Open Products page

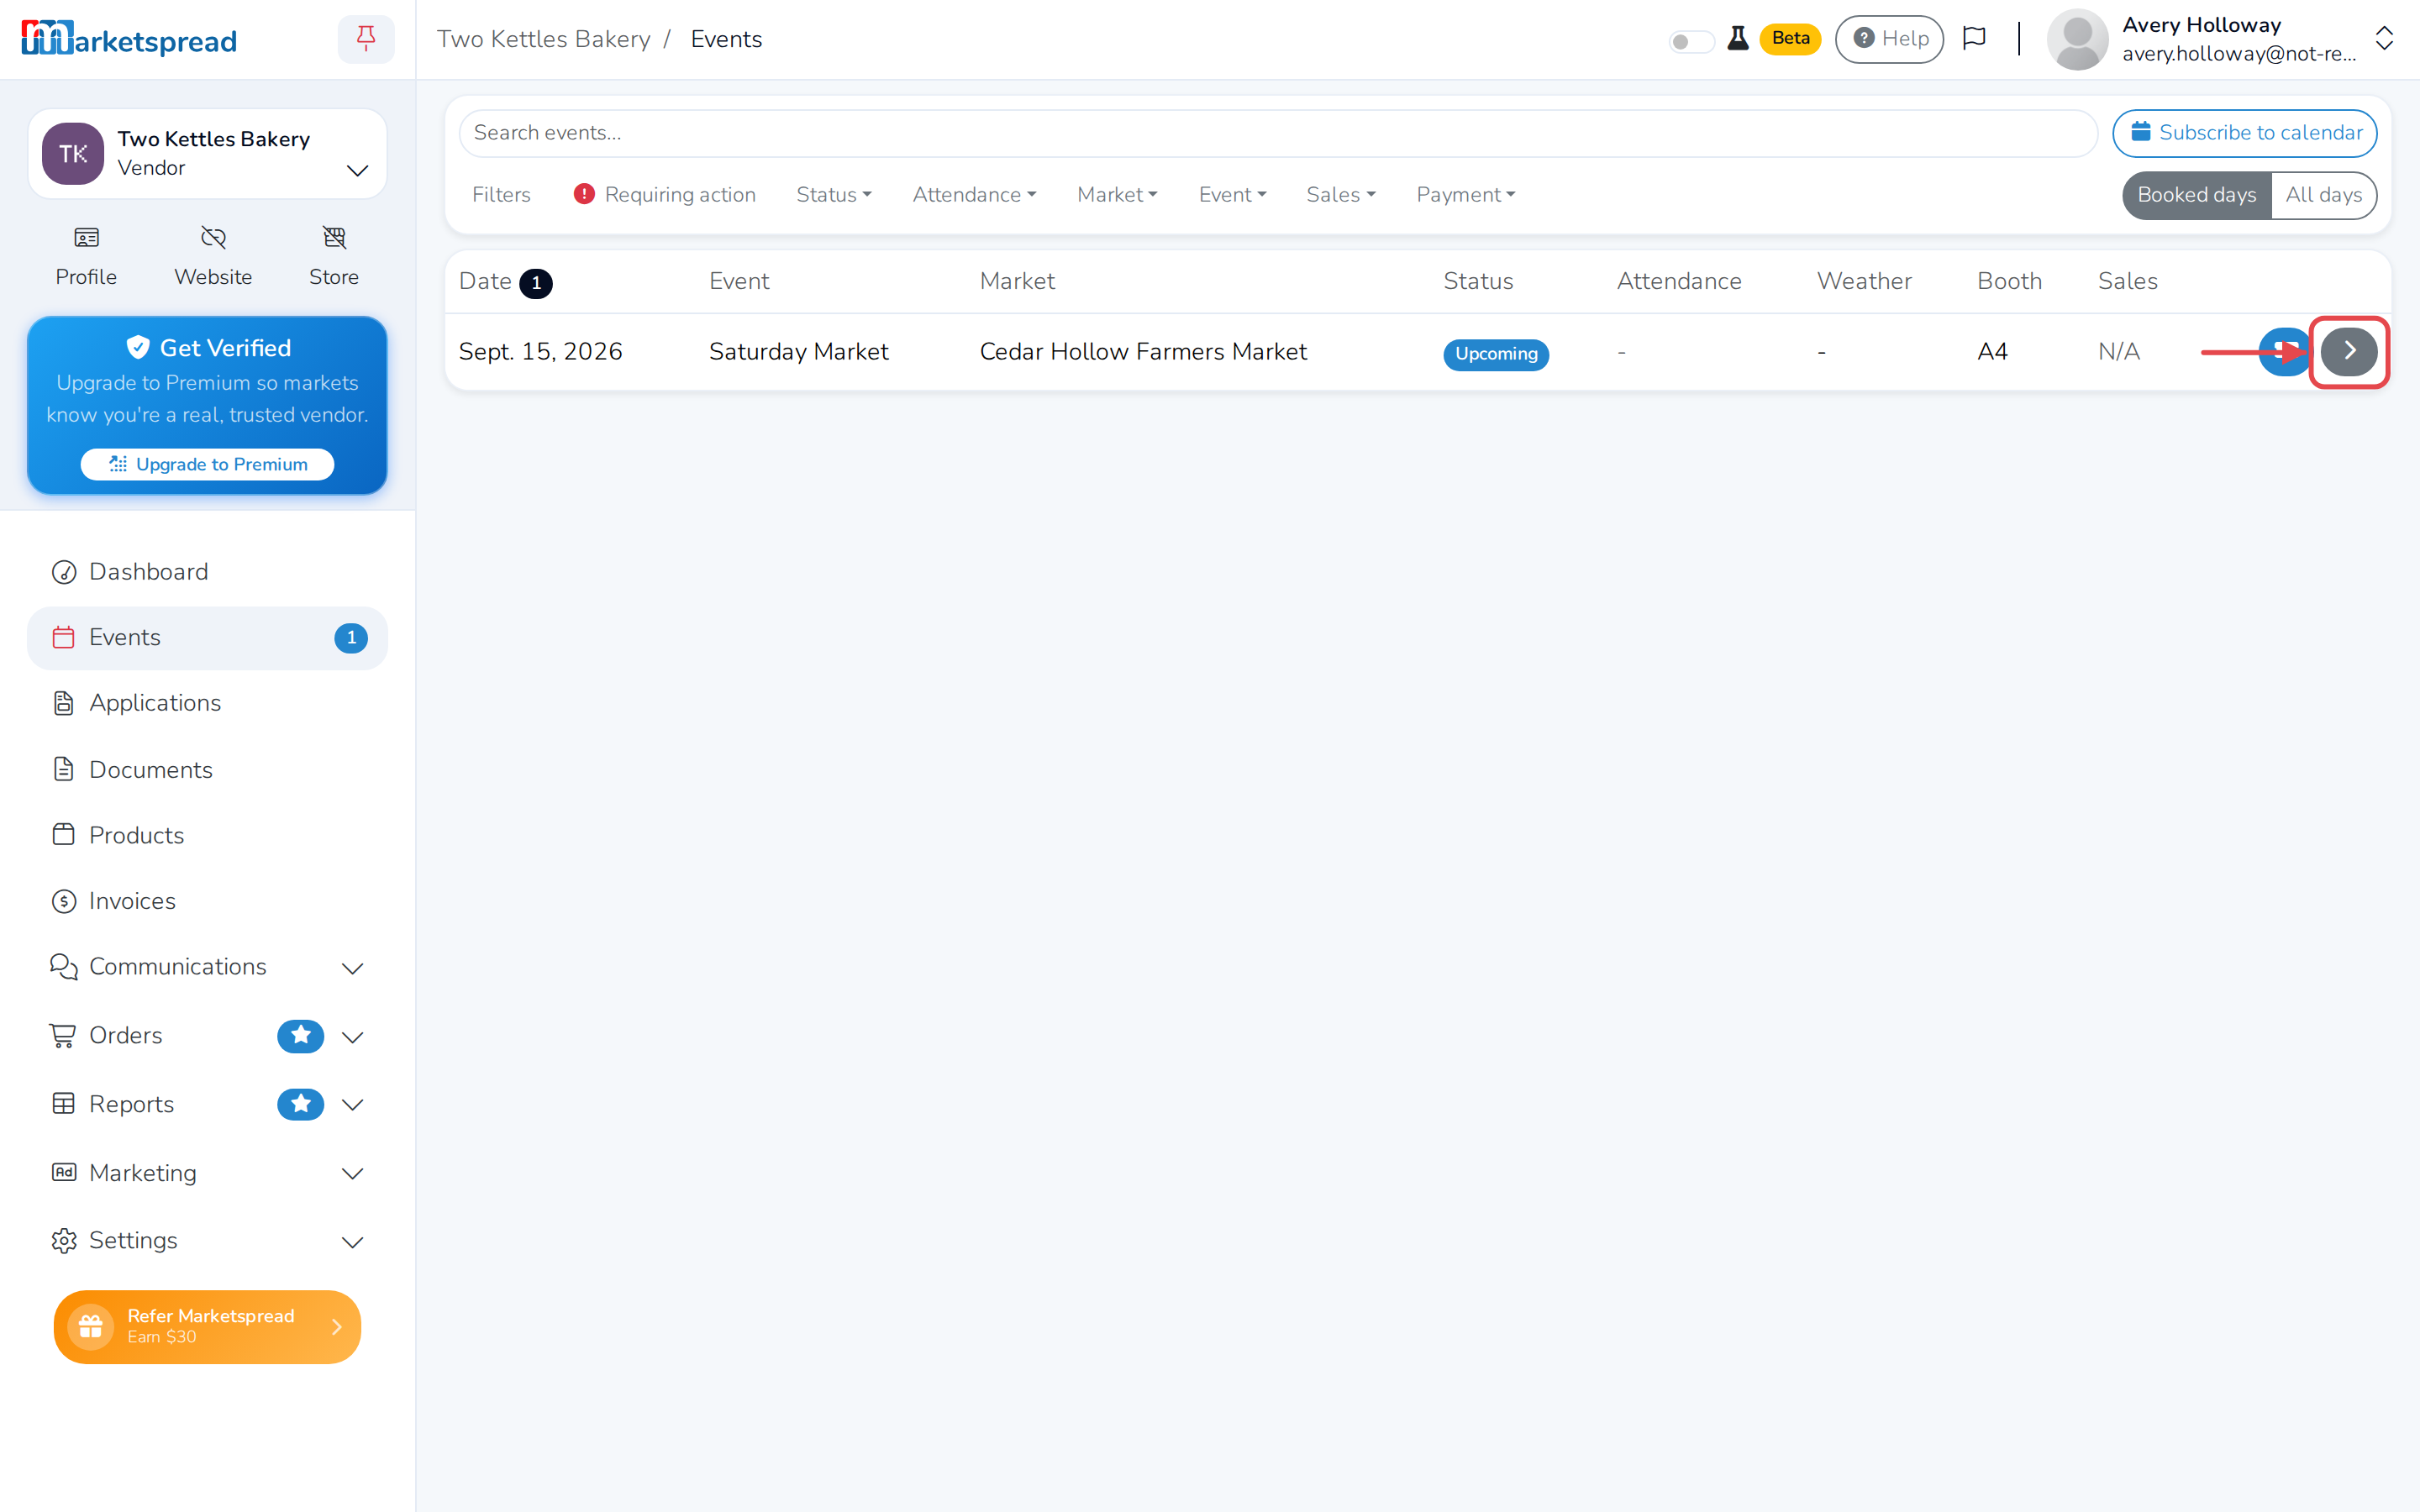tap(207, 835)
